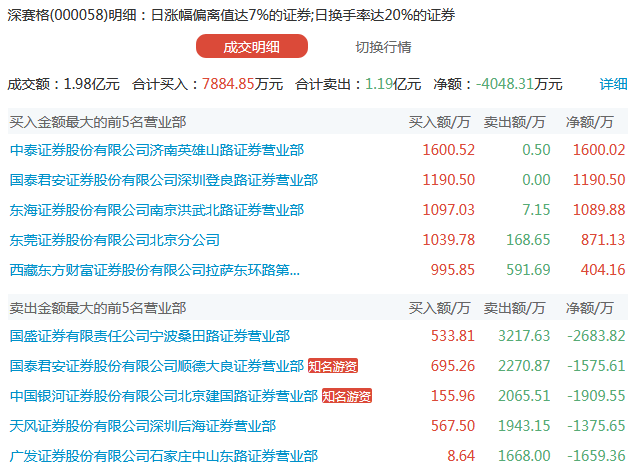Click 知名游资 badge next to 北京建国路
Screen dimensions: 634x468
pos(347,396)
